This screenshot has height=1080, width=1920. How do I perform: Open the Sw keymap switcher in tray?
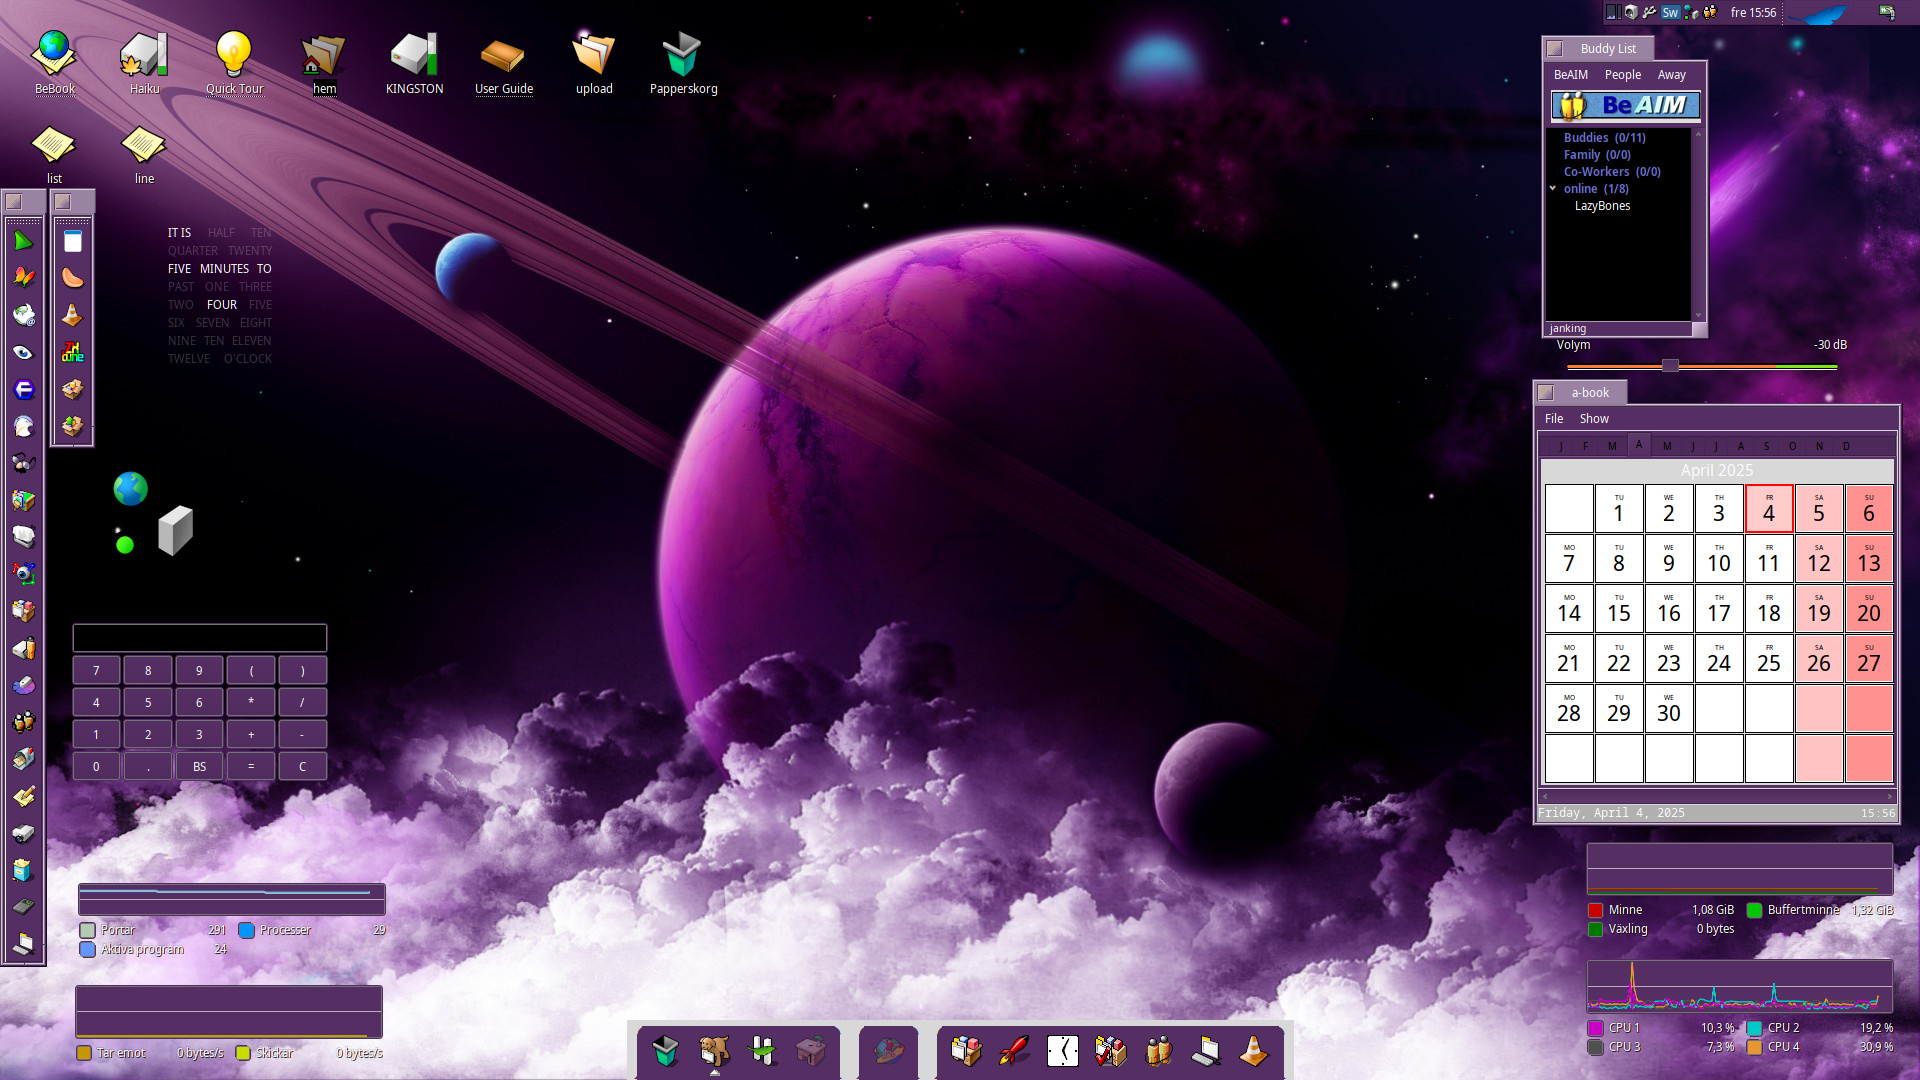point(1670,13)
